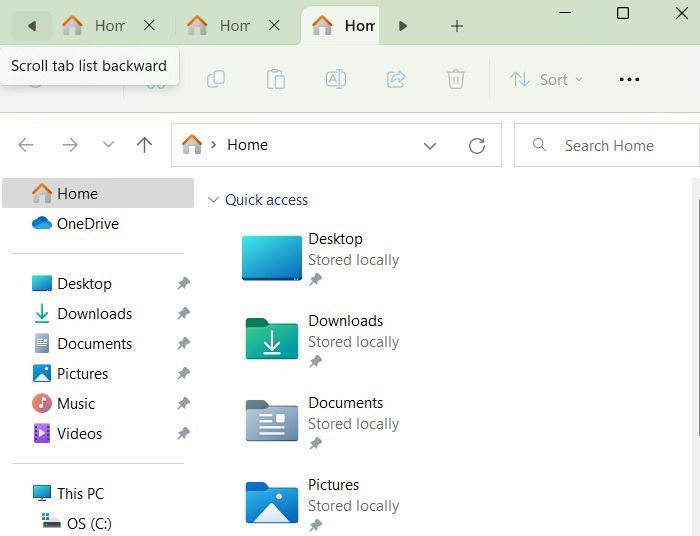
Task: Select This PC in navigation pane
Action: pyautogui.click(x=68, y=493)
